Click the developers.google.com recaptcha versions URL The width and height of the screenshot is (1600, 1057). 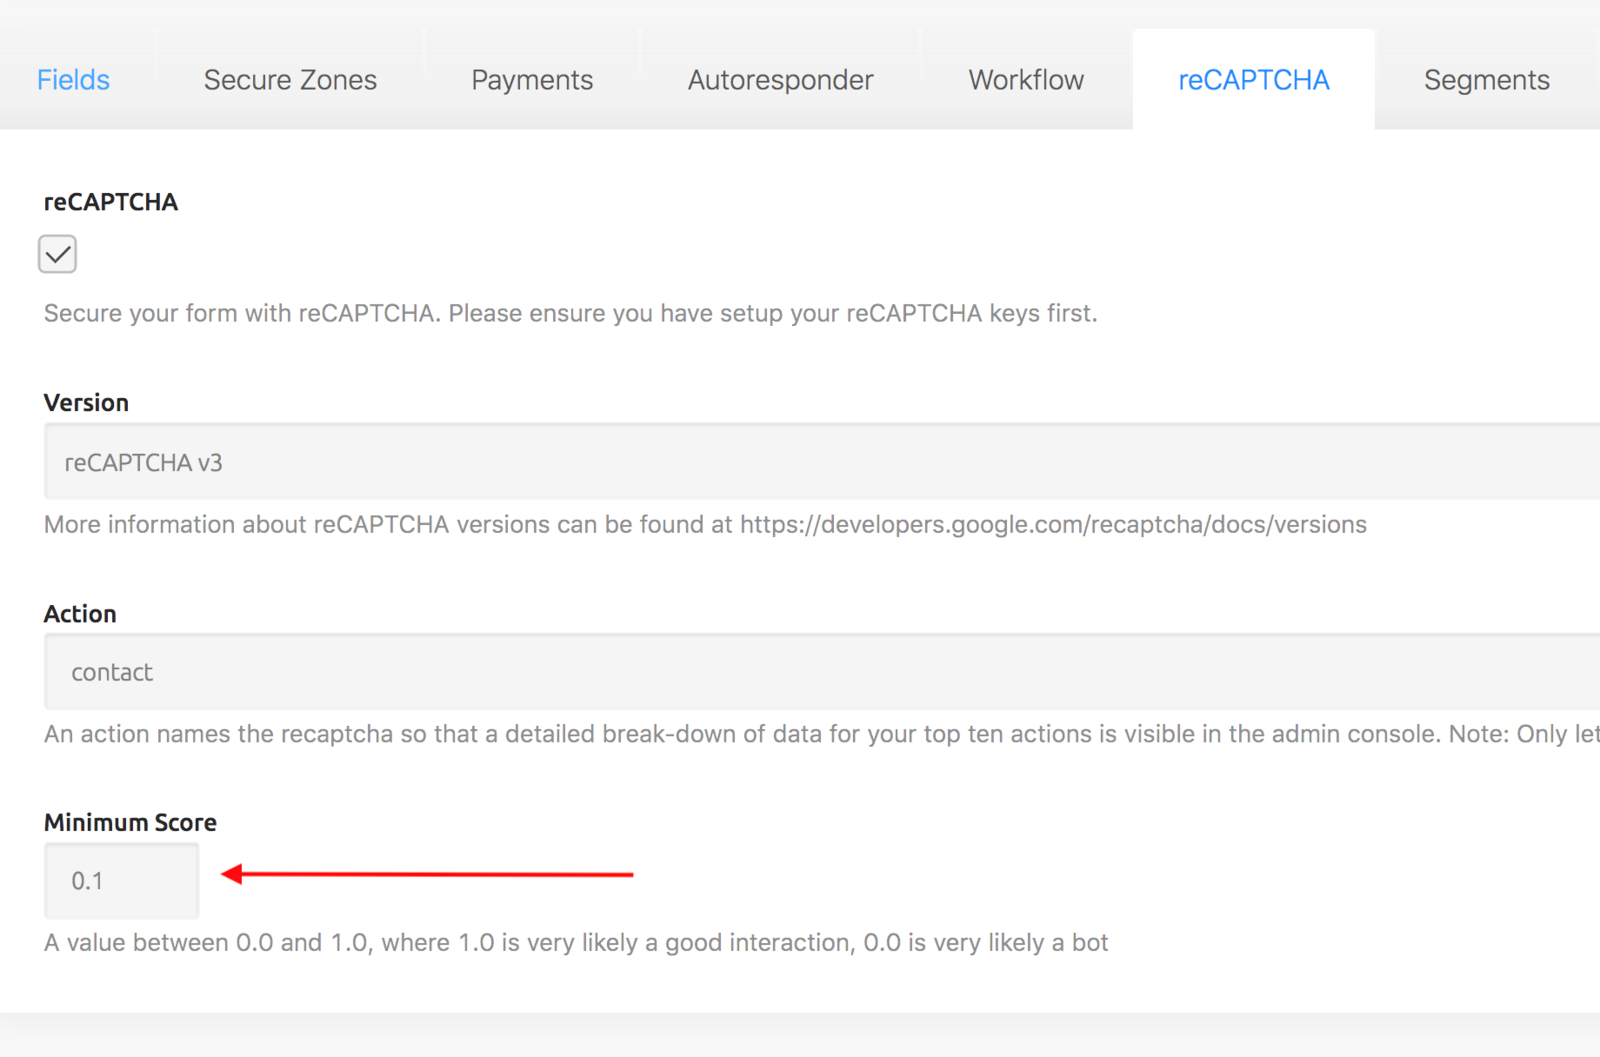point(1053,525)
